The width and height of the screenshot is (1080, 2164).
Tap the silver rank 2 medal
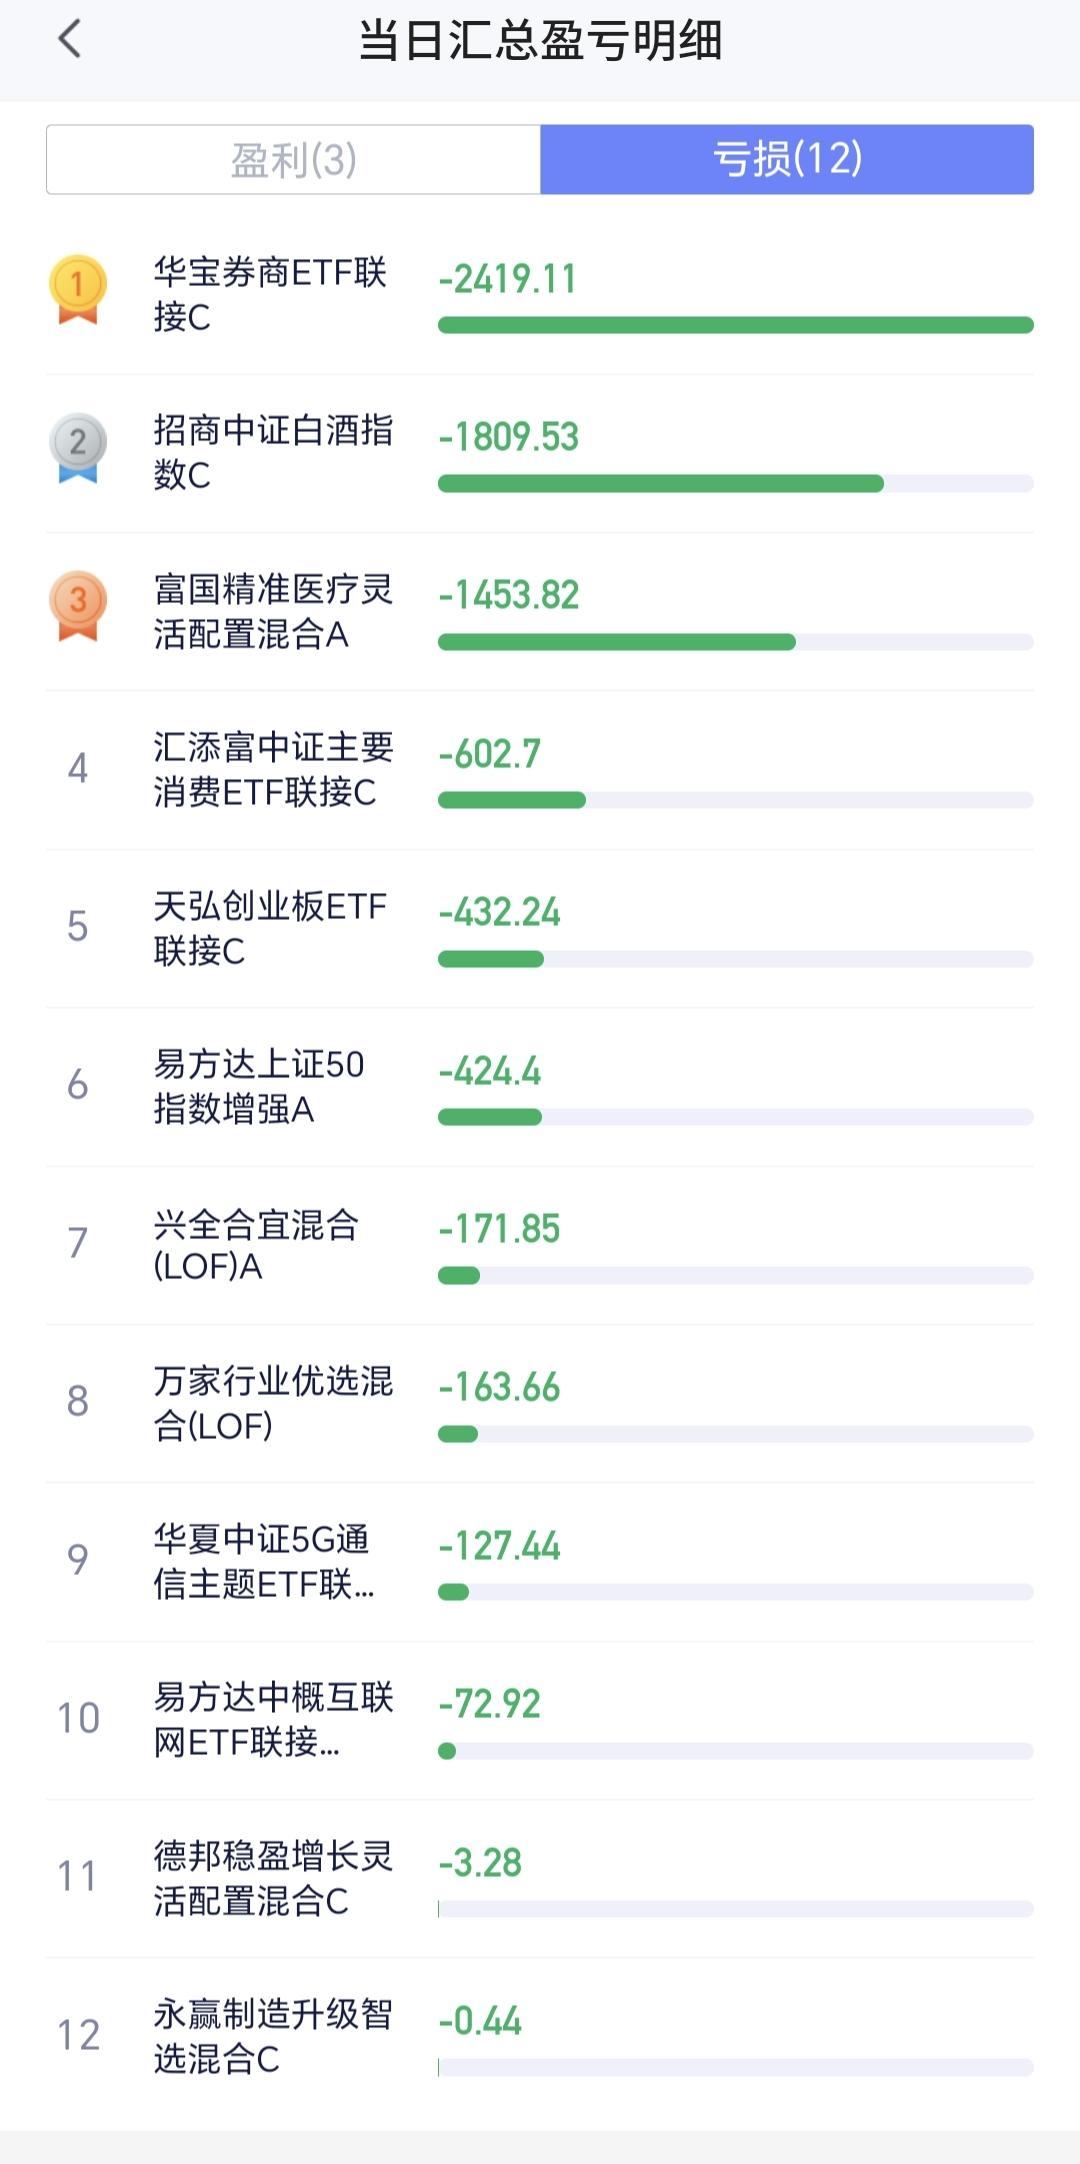coord(78,447)
